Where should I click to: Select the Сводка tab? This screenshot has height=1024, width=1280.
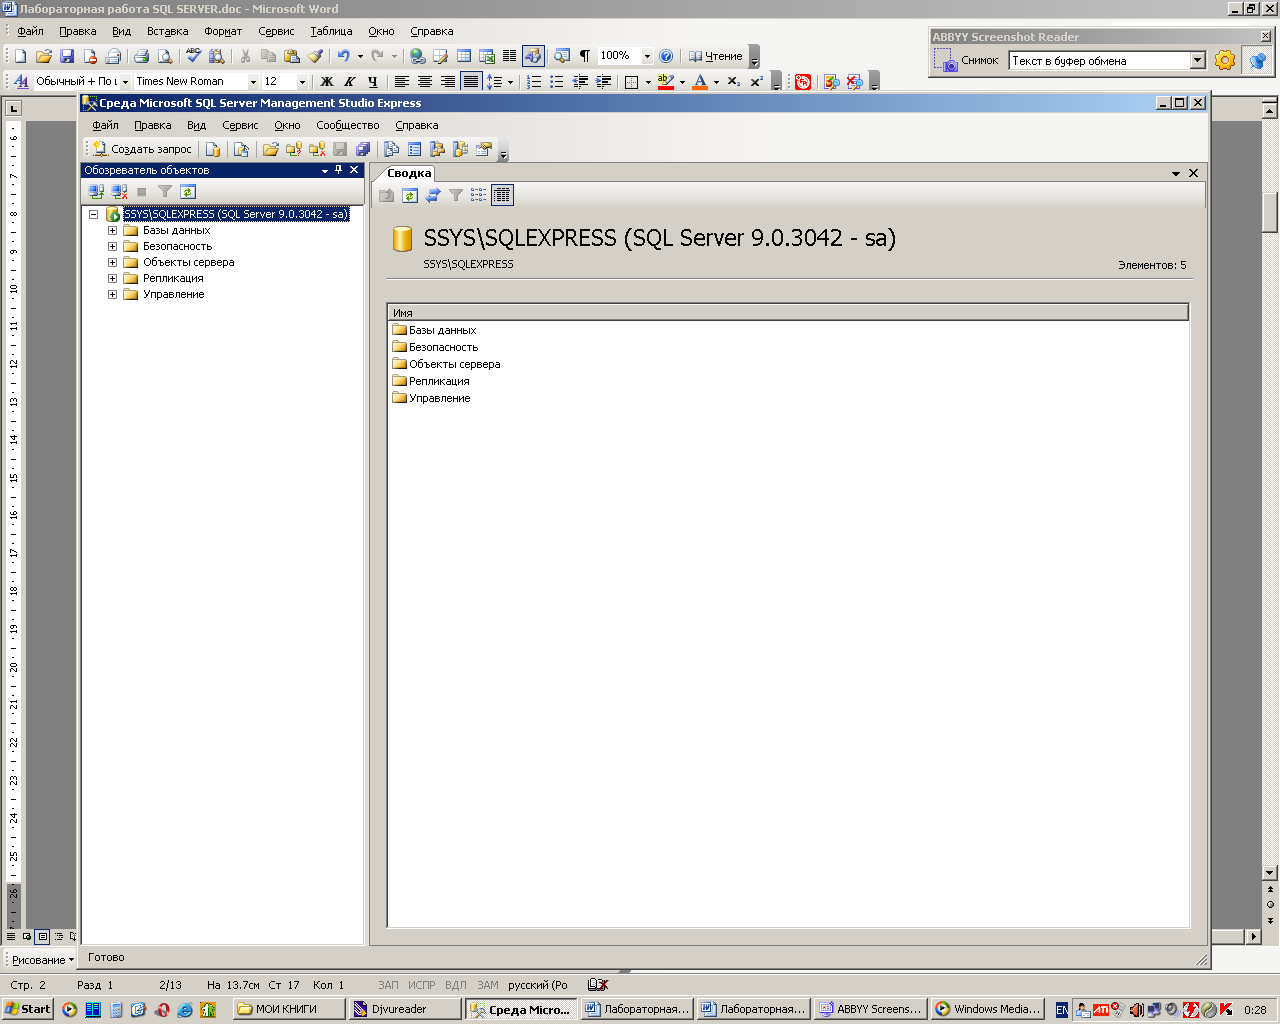(x=409, y=173)
